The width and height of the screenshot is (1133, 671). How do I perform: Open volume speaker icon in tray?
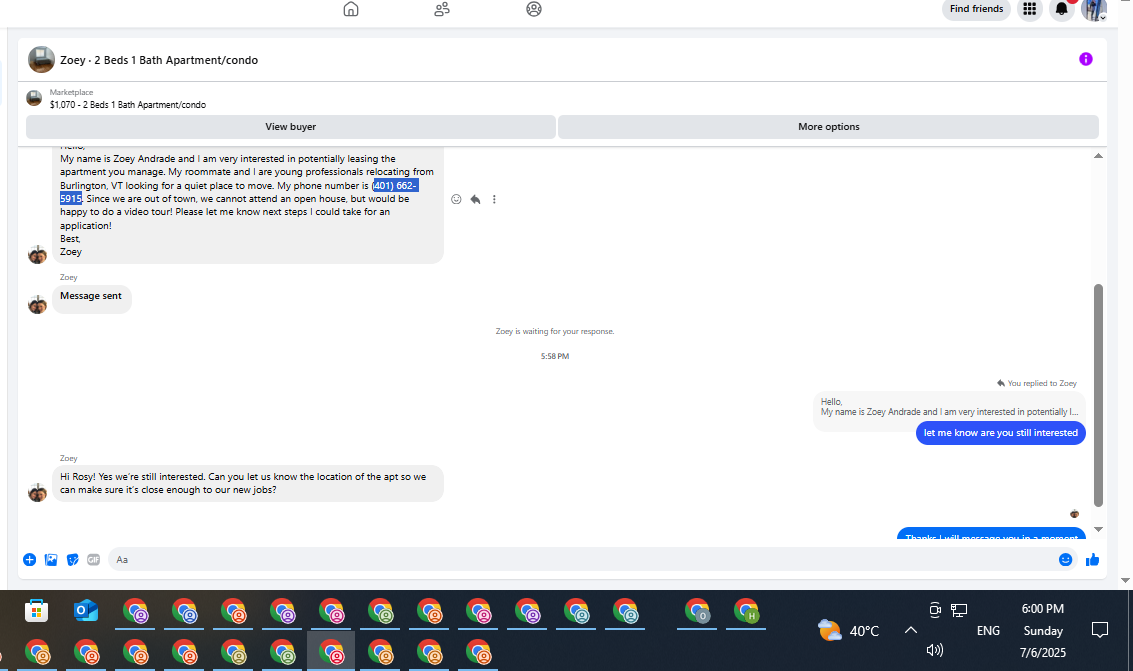tap(934, 650)
